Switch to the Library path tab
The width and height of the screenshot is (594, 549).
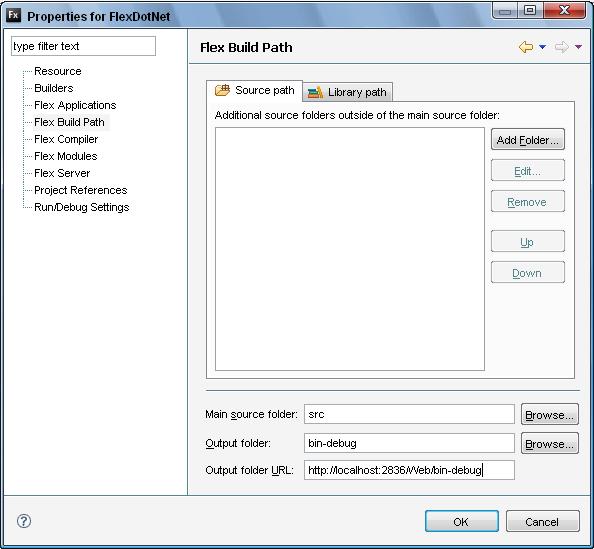pos(347,92)
